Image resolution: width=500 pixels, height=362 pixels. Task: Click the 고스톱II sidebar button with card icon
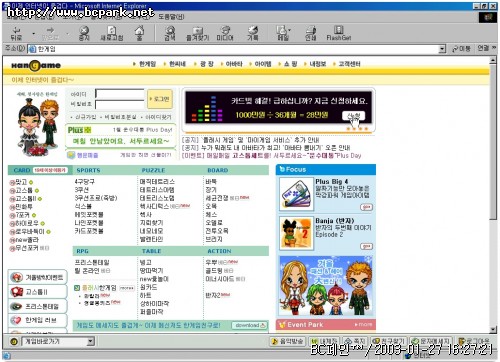point(38,292)
